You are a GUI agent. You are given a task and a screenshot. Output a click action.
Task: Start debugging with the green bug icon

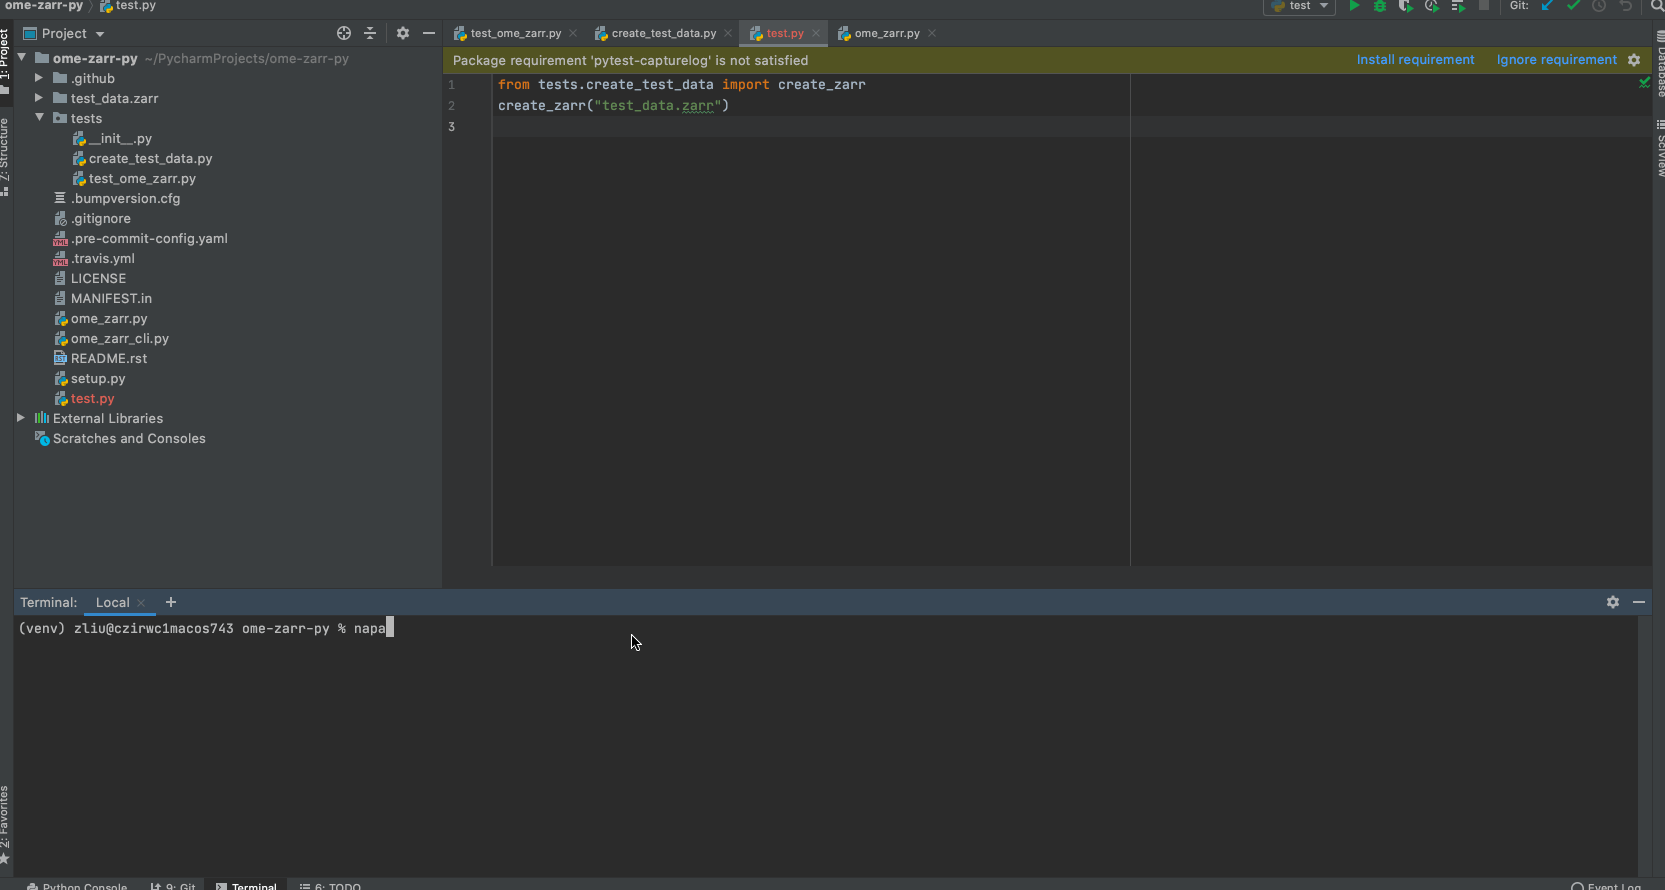1379,6
